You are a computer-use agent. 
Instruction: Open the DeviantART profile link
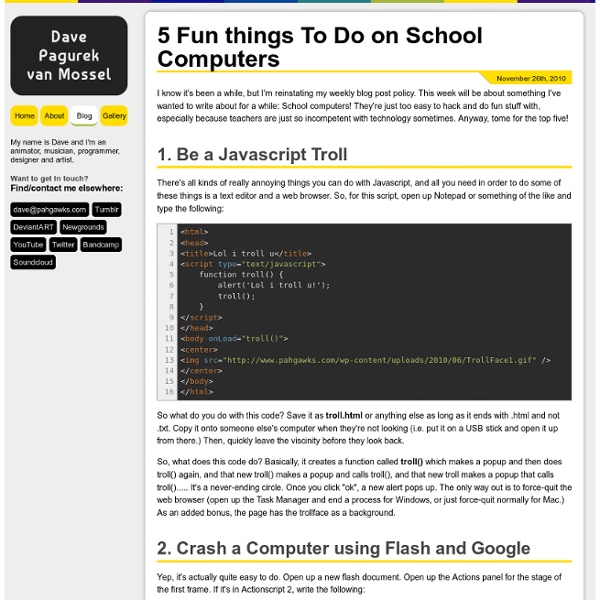[x=33, y=227]
